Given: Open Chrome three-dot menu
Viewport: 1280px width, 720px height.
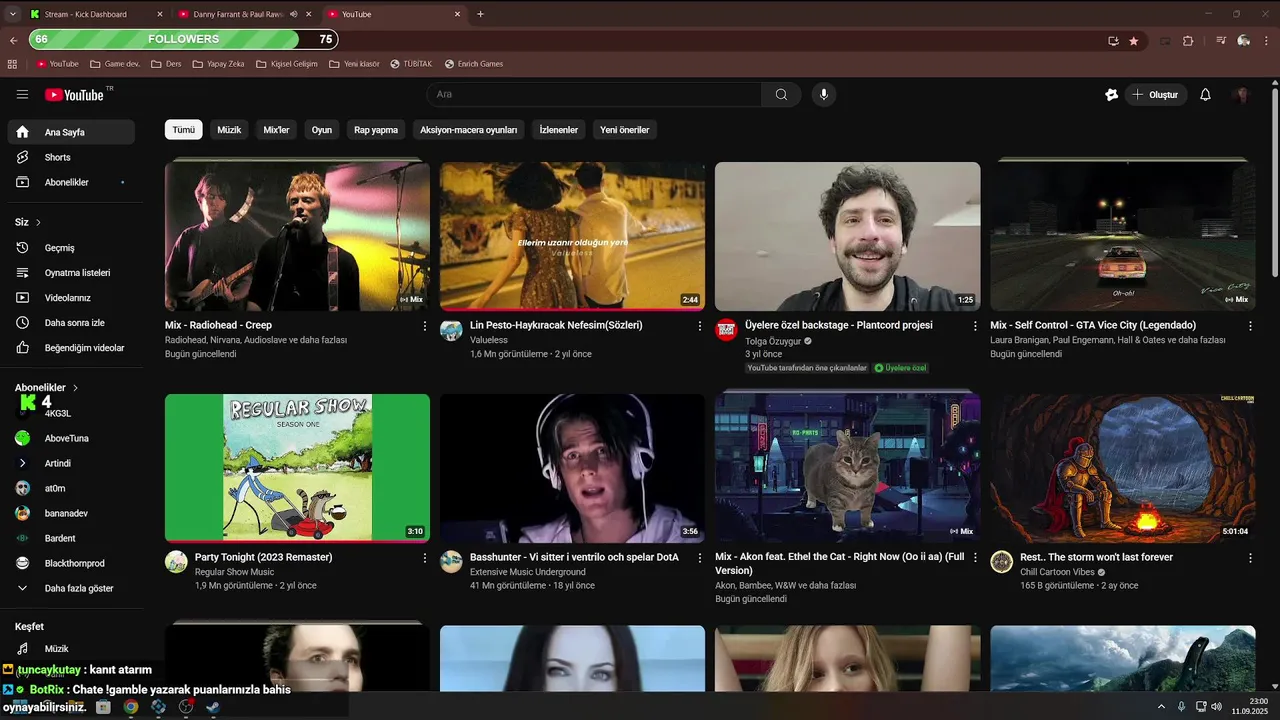Looking at the screenshot, I should point(1268,41).
